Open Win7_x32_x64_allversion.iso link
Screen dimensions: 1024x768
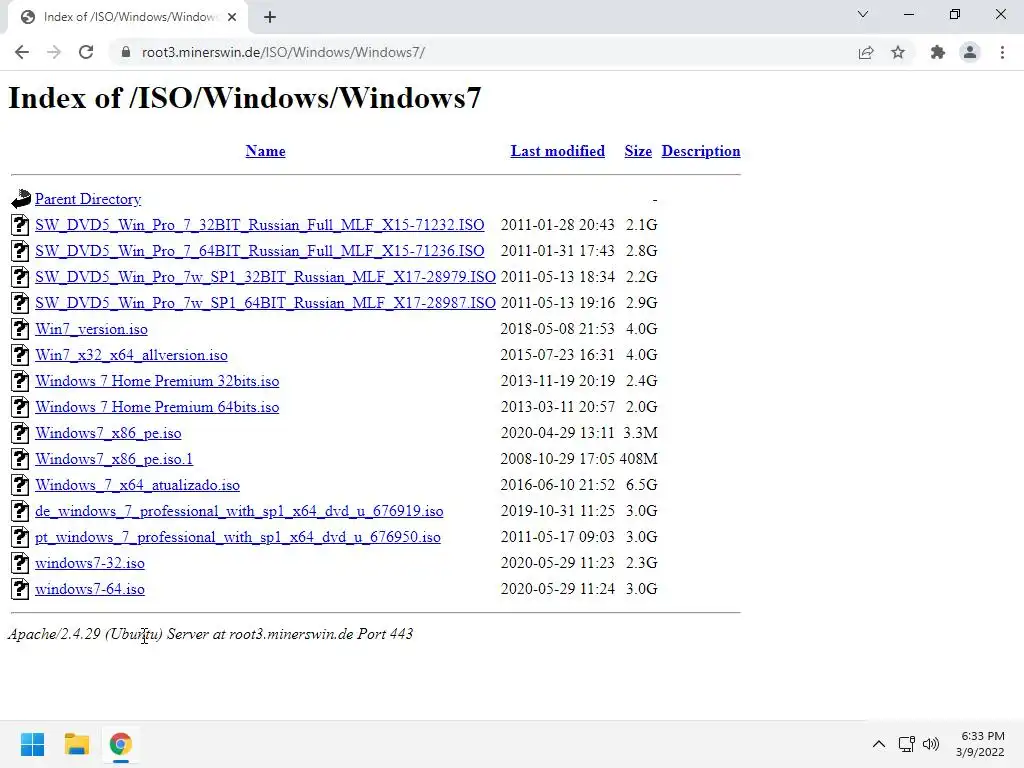click(131, 355)
